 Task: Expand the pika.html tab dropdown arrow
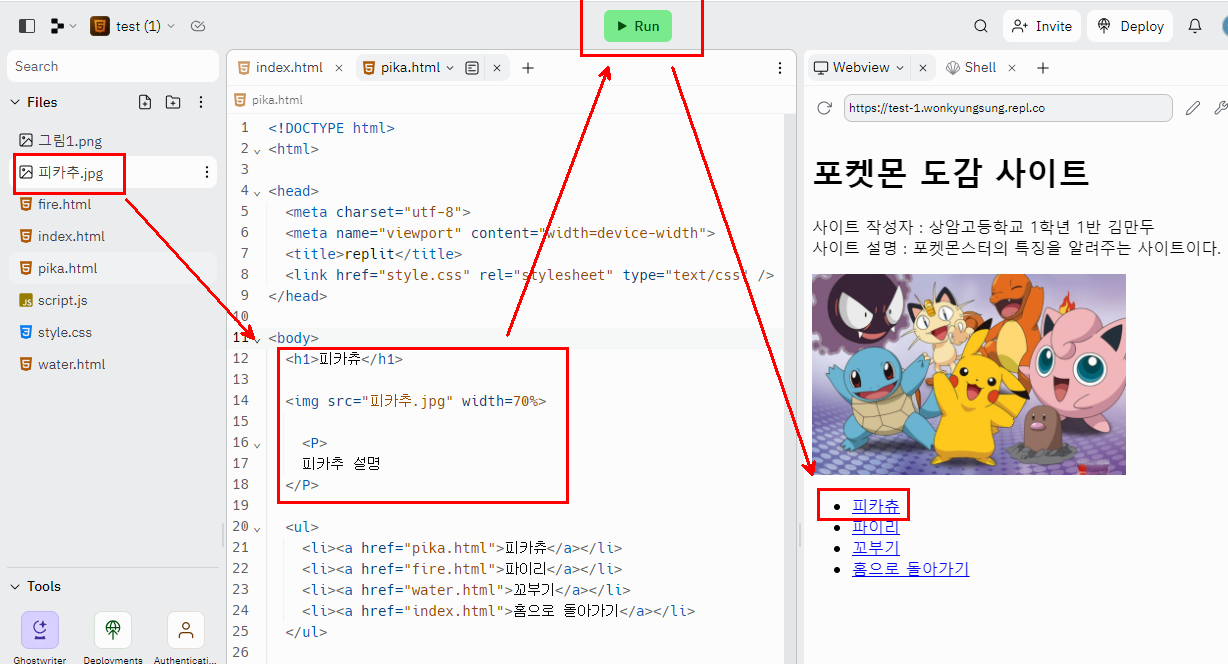pos(450,68)
